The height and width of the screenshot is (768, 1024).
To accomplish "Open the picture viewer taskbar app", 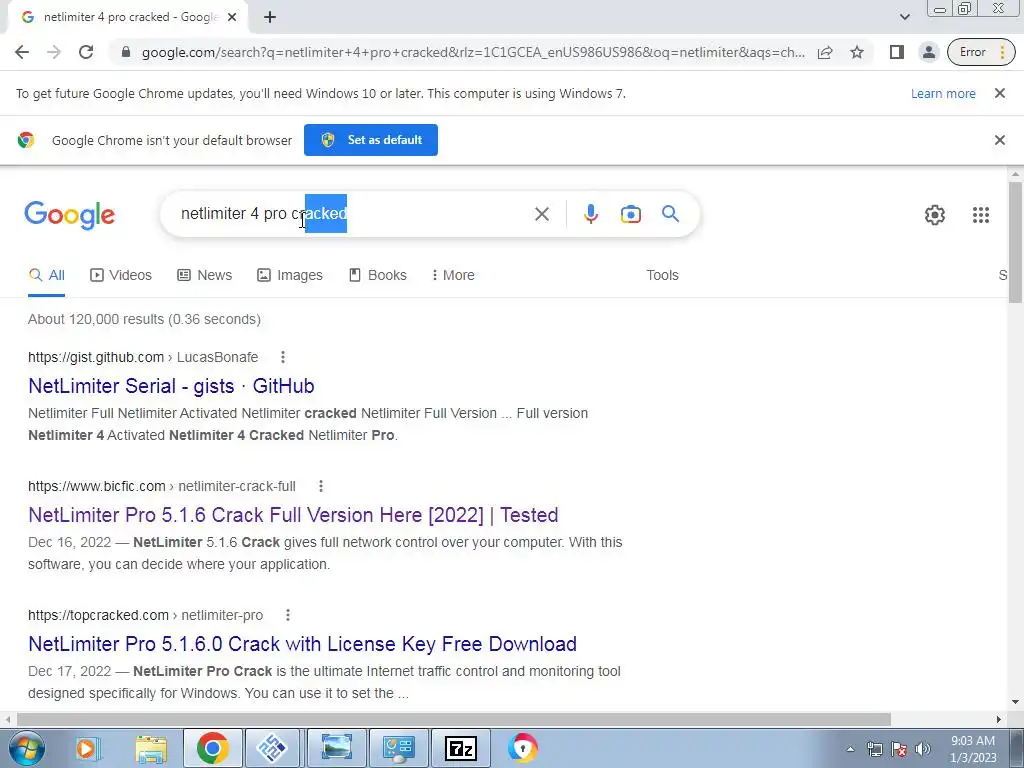I will click(336, 748).
